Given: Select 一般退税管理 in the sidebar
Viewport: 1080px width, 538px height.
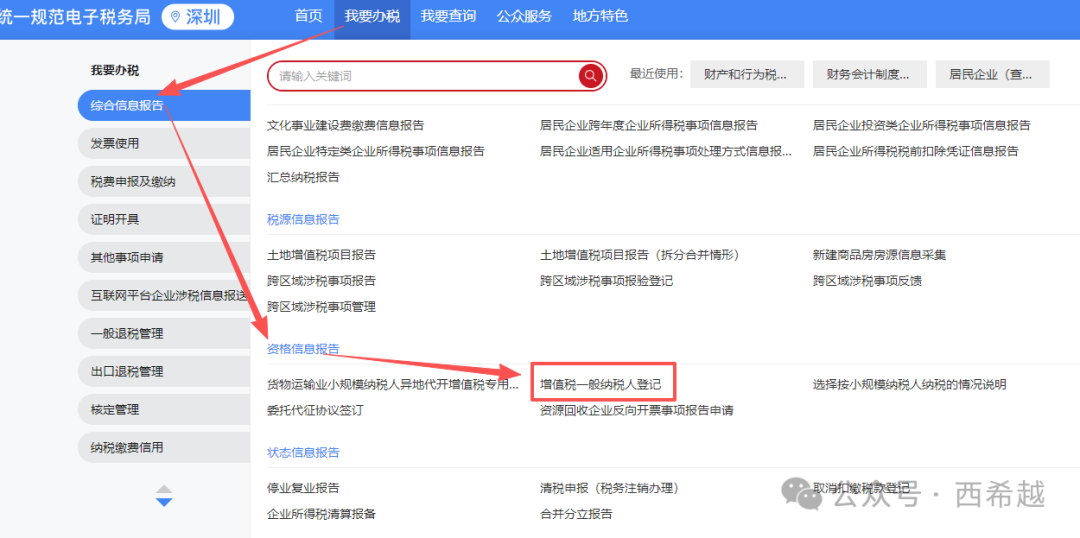Looking at the screenshot, I should click(164, 333).
